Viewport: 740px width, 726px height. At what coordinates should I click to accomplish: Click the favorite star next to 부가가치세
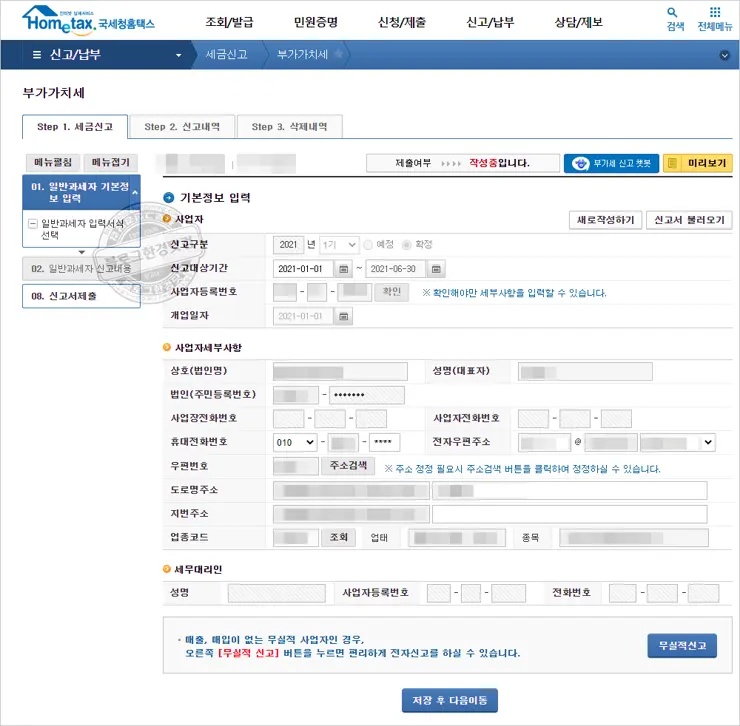[x=338, y=54]
